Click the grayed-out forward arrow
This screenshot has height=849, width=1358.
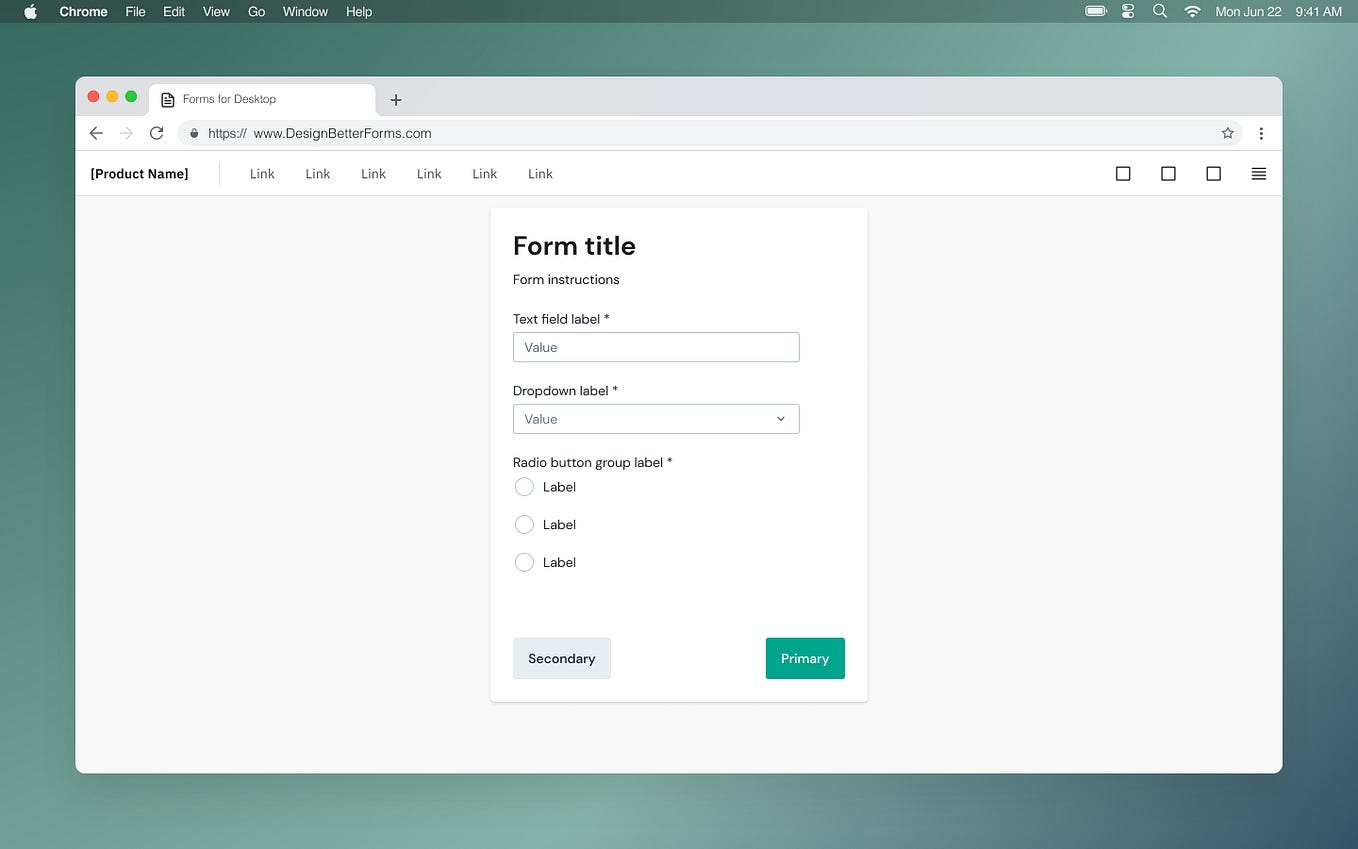click(x=125, y=132)
